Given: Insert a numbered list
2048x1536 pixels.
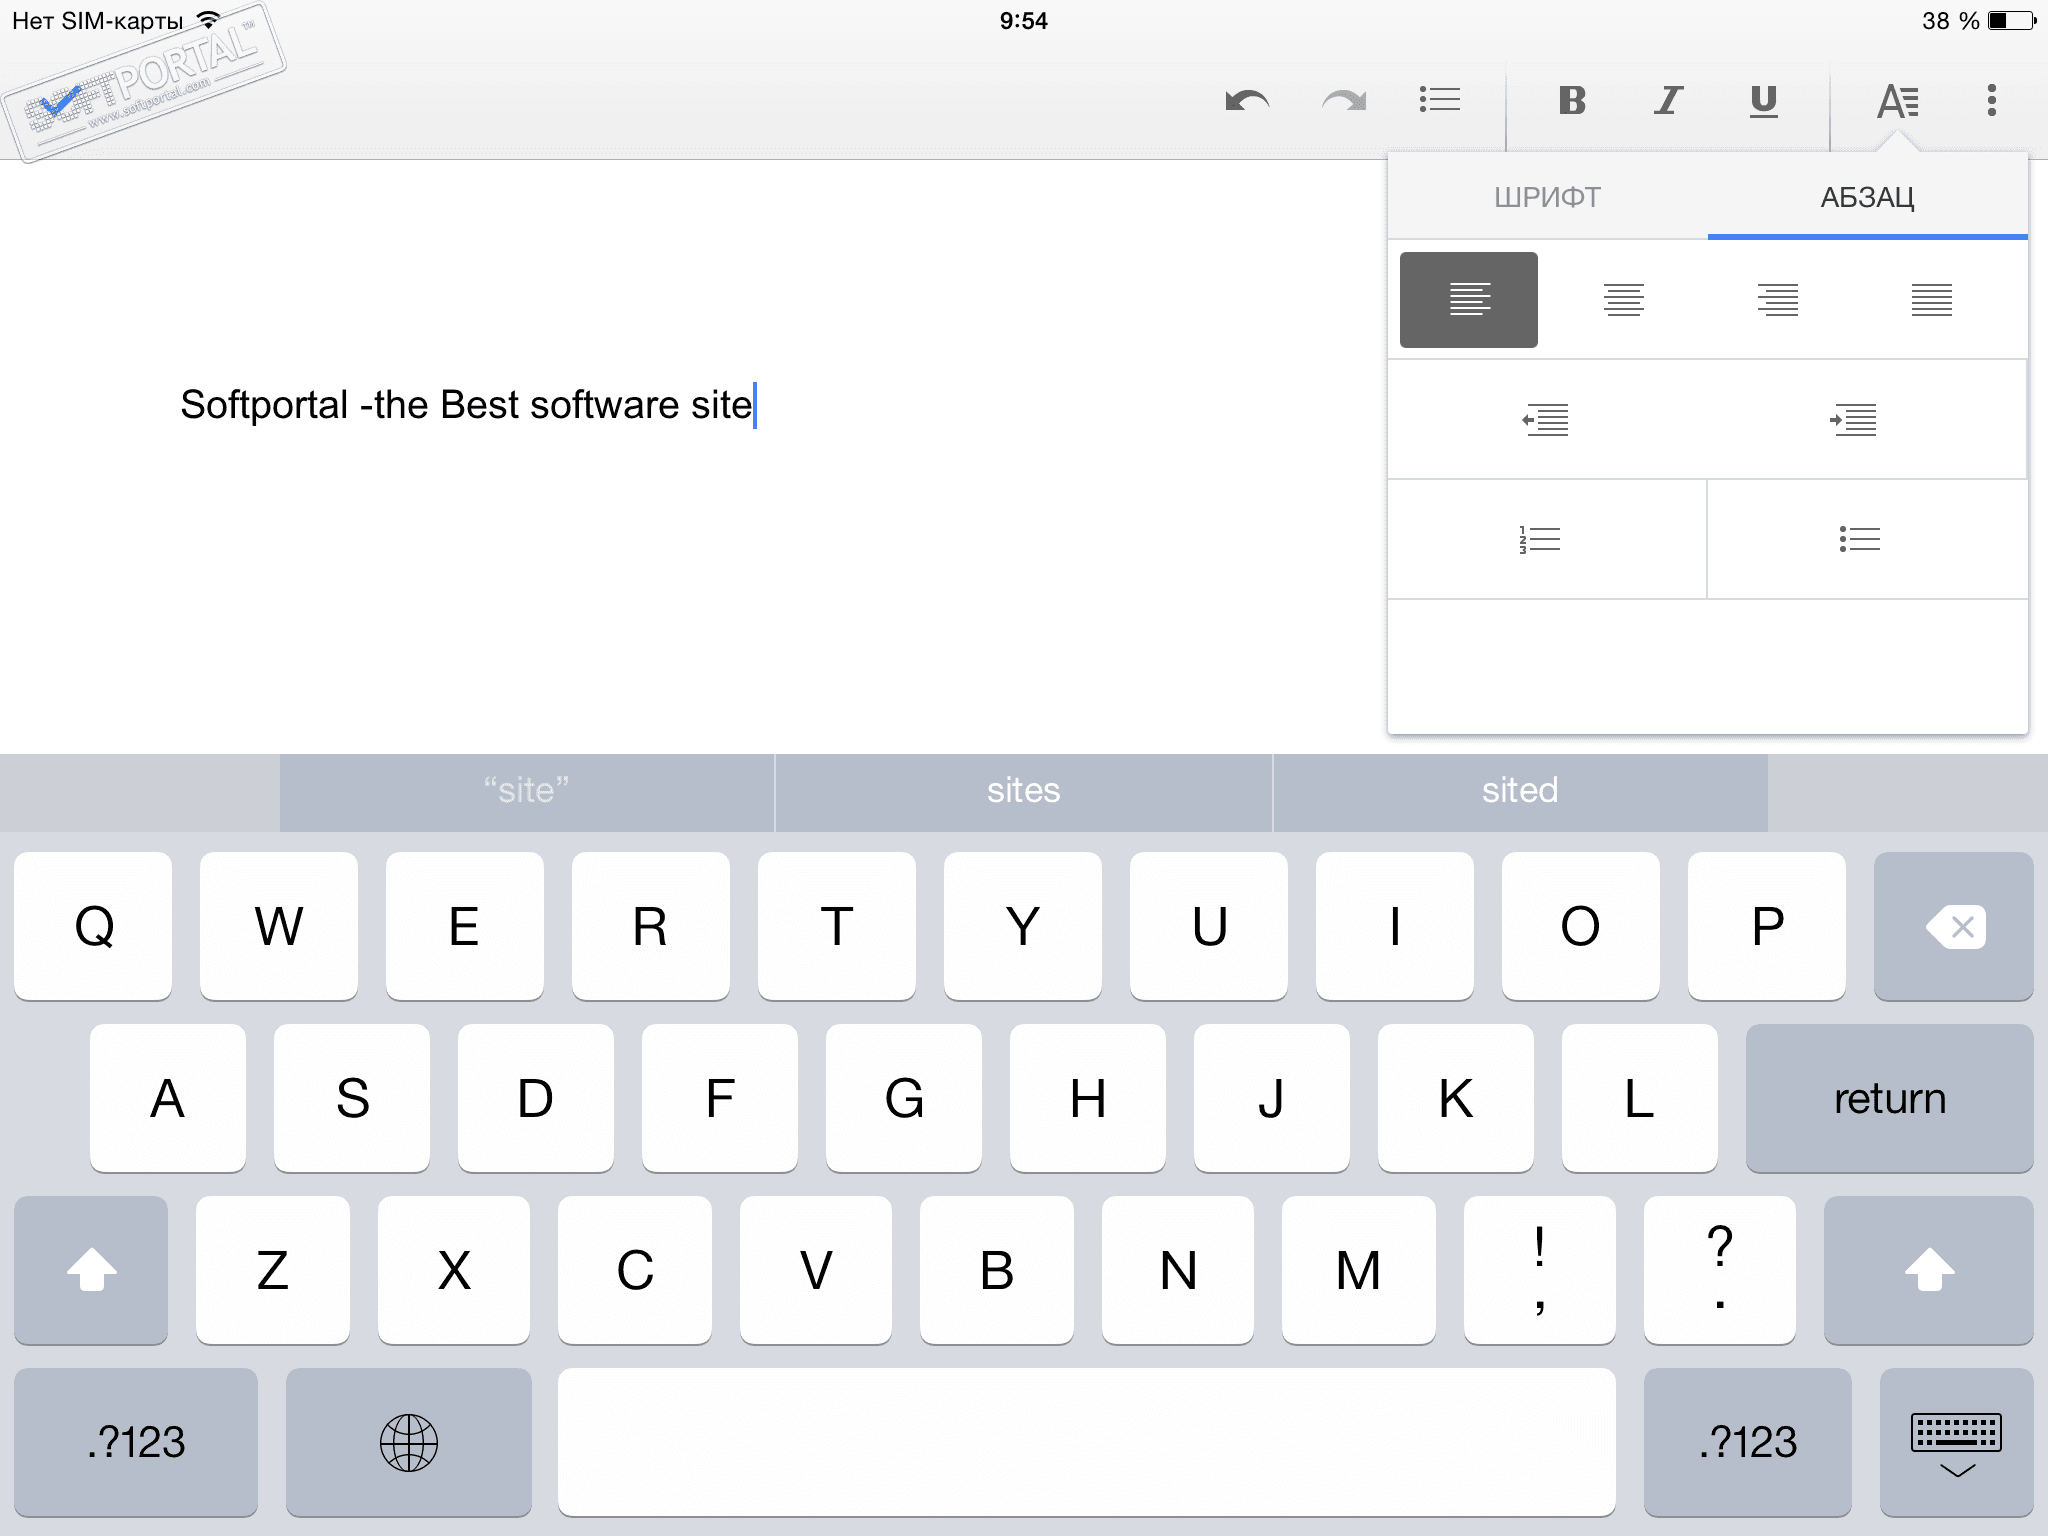Looking at the screenshot, I should pos(1541,540).
